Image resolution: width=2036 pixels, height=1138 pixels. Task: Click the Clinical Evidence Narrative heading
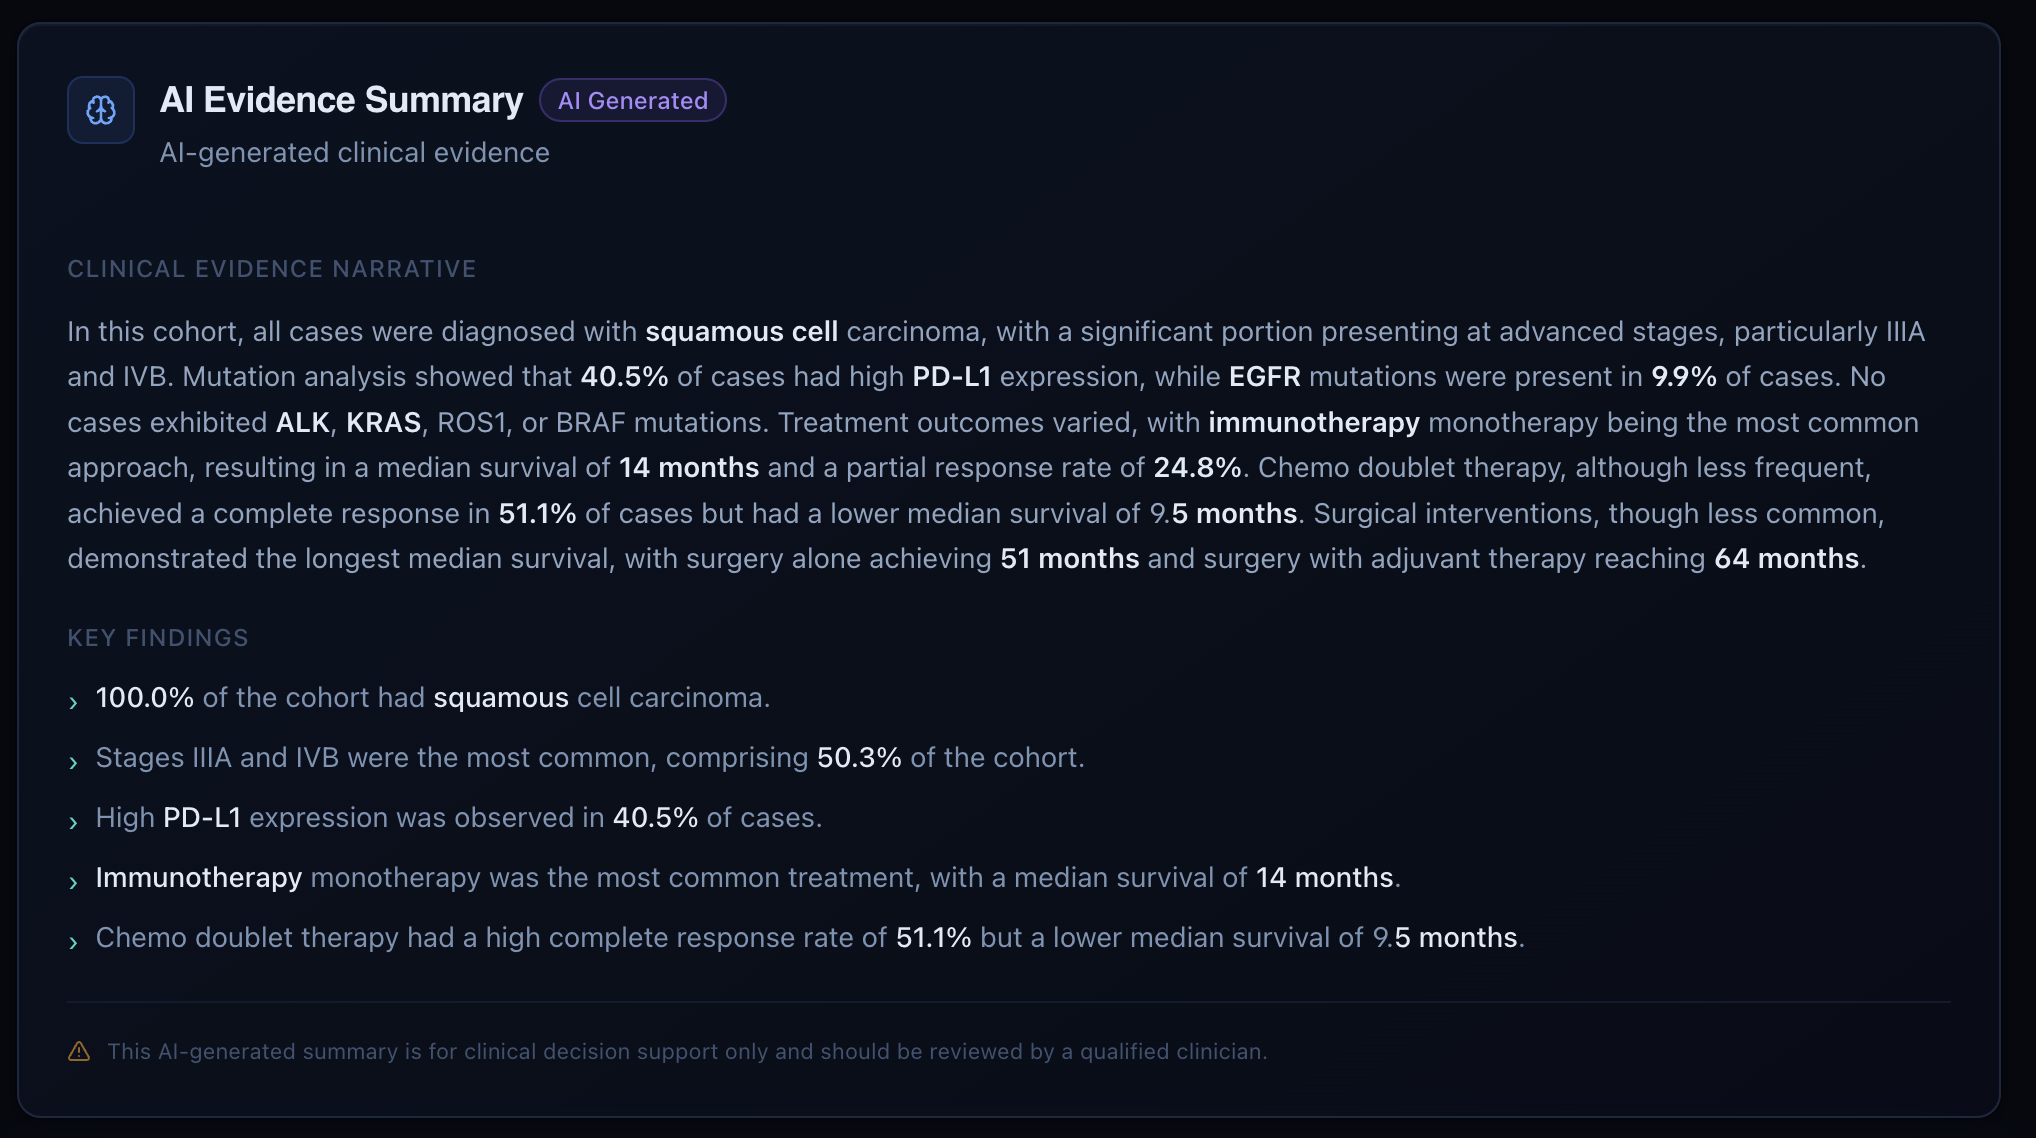click(x=272, y=269)
